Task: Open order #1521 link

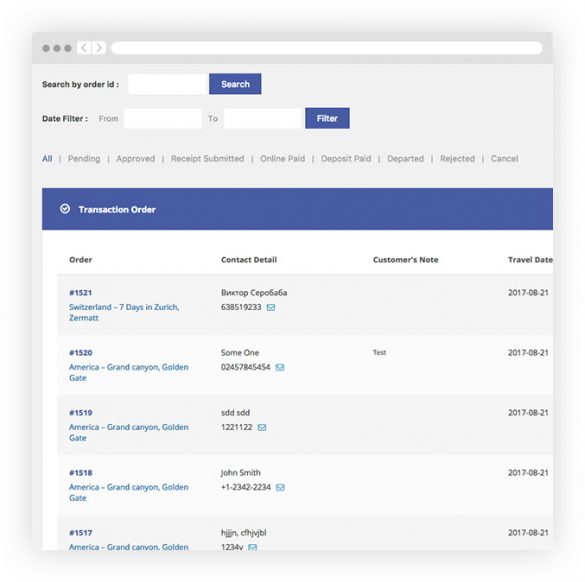Action: pos(81,293)
